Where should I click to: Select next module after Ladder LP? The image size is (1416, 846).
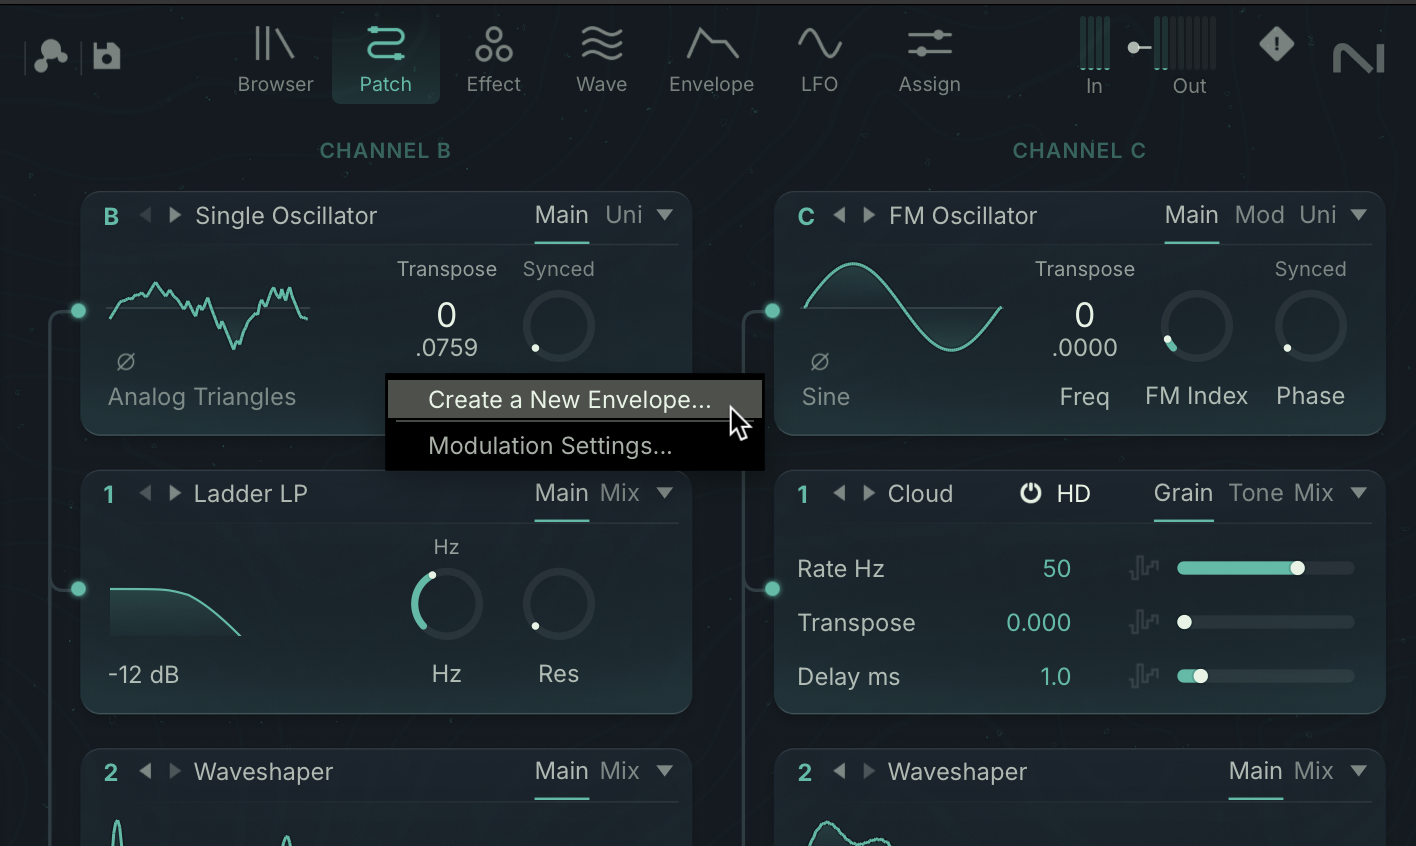pos(175,493)
